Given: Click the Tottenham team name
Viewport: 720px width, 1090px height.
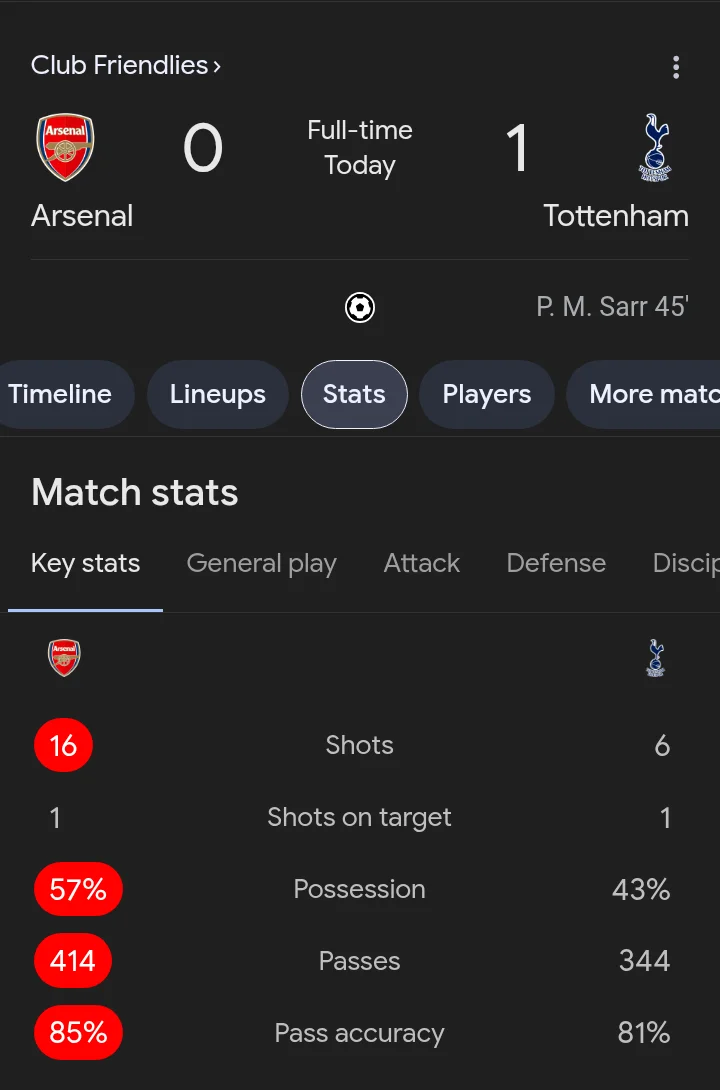Looking at the screenshot, I should [x=616, y=215].
